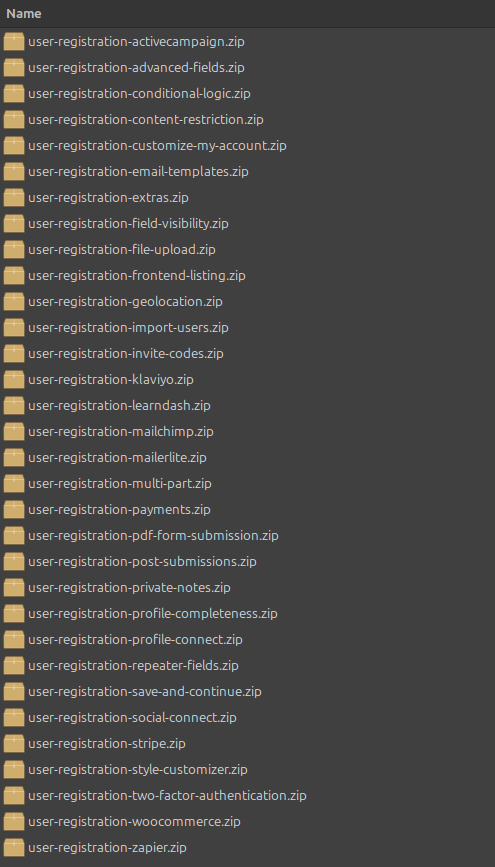Select file name user-registration-multi-part.zip
The image size is (495, 867).
tap(120, 483)
